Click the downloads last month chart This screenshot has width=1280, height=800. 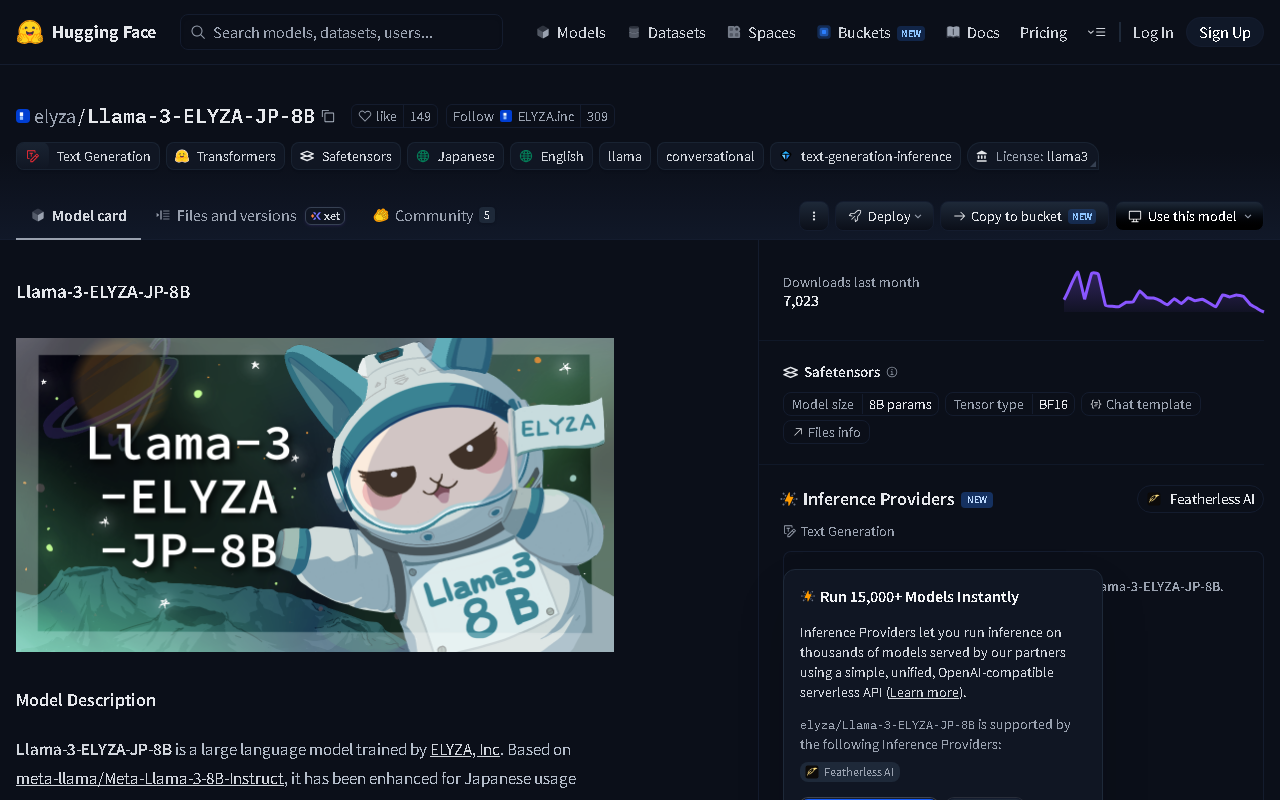[1163, 290]
